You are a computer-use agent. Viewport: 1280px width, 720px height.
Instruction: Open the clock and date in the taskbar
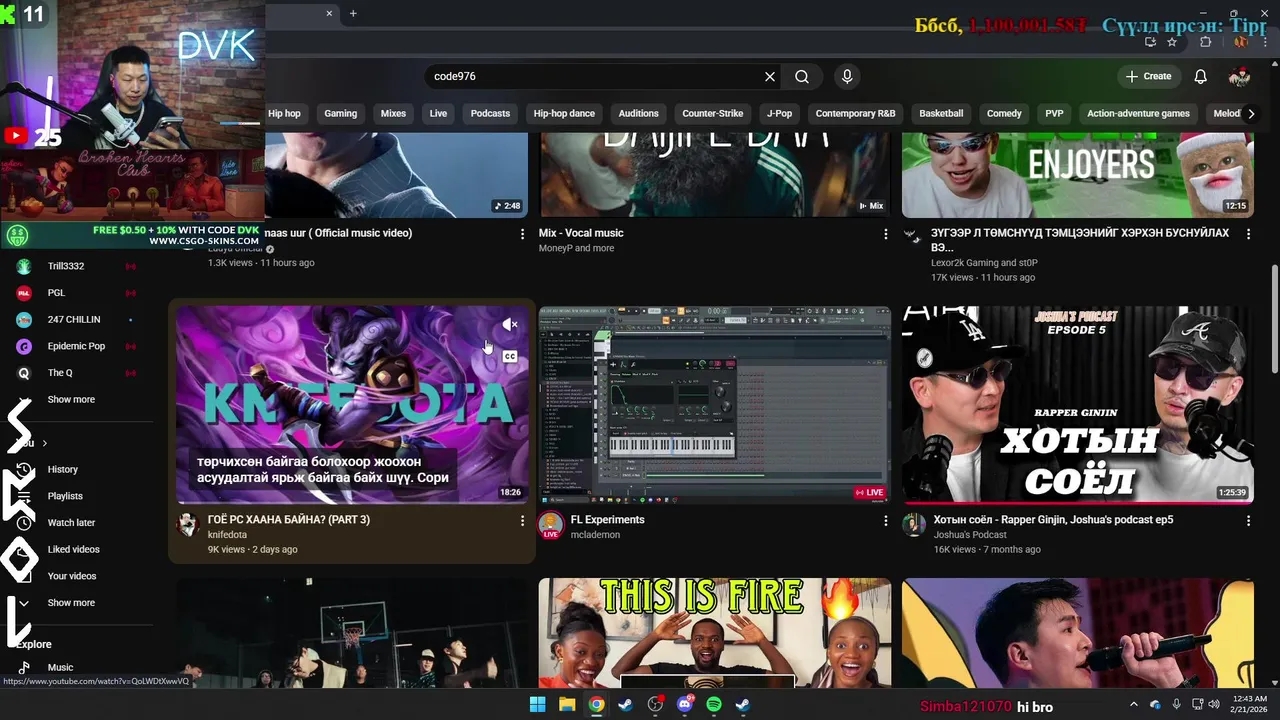coord(1249,704)
